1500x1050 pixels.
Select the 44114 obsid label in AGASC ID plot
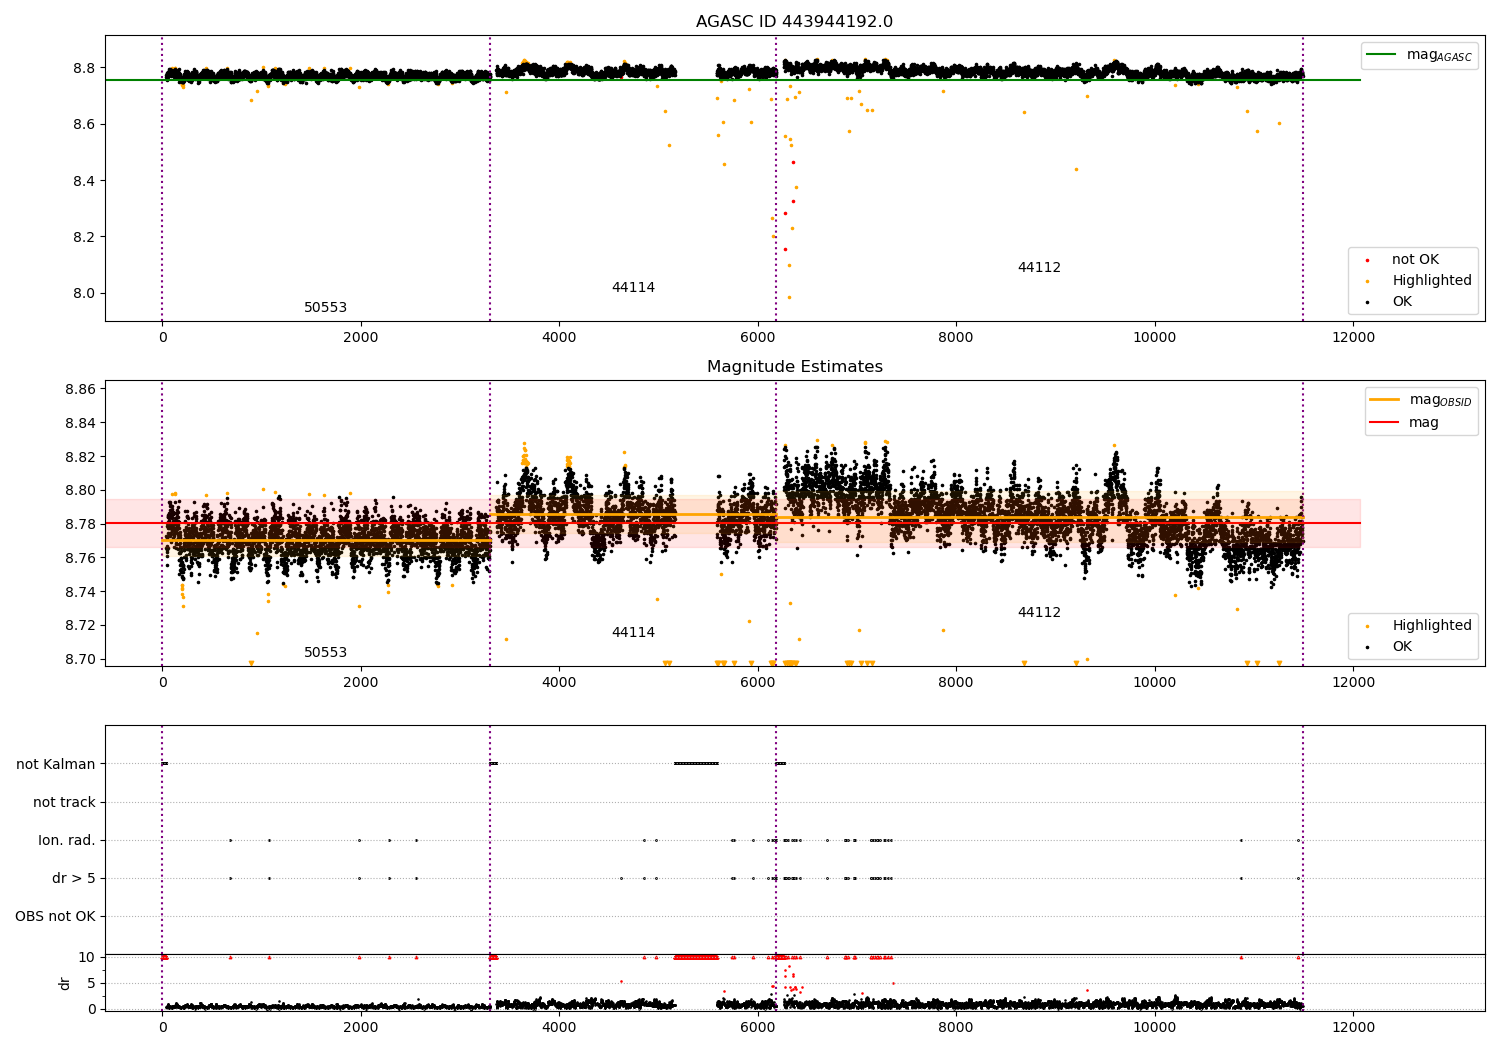point(633,288)
